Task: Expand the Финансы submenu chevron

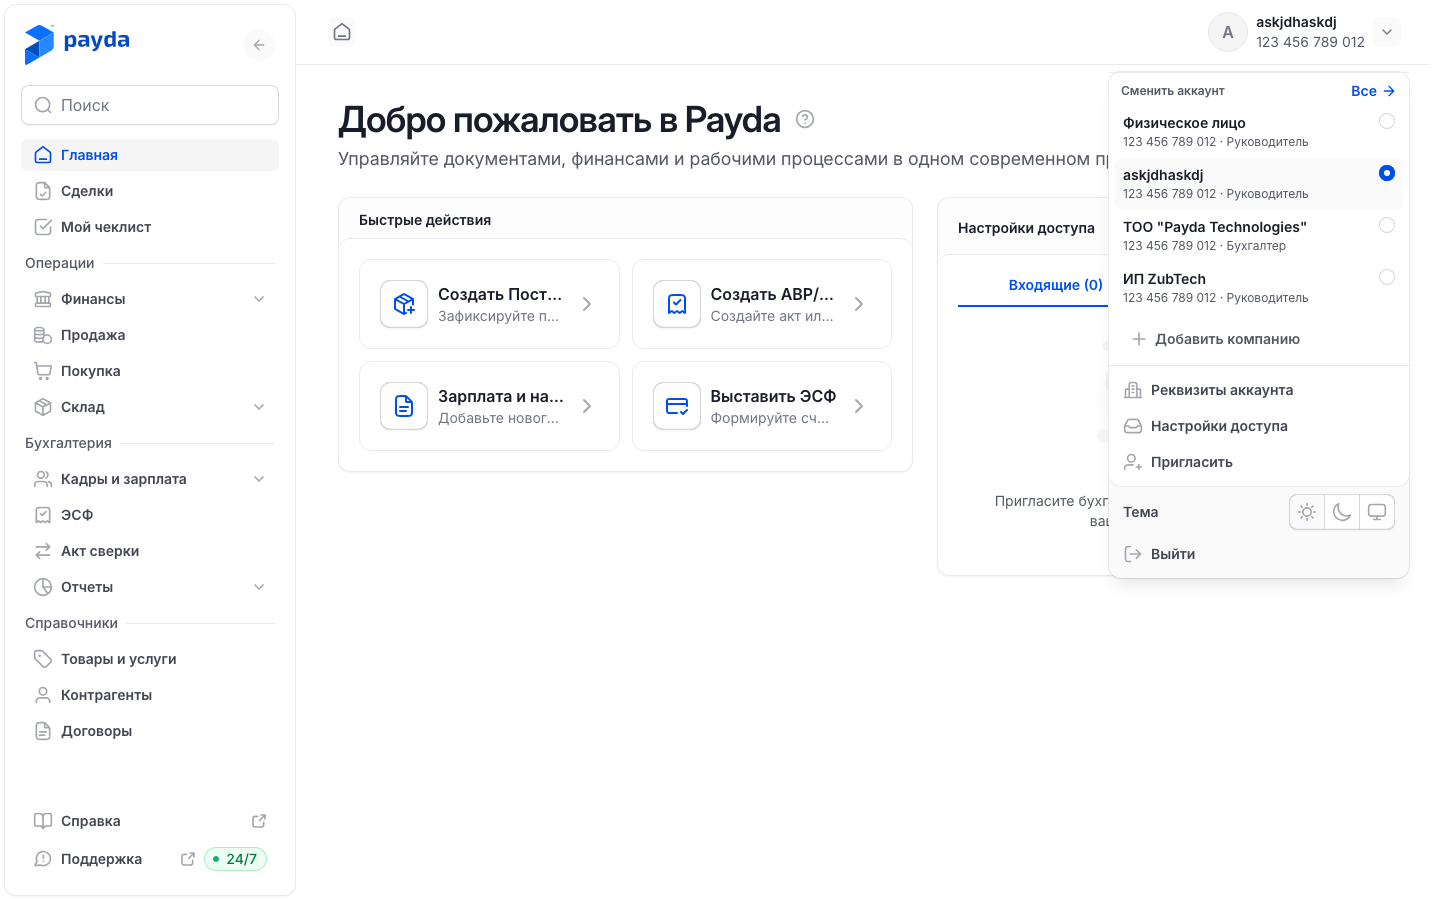Action: coord(259,299)
